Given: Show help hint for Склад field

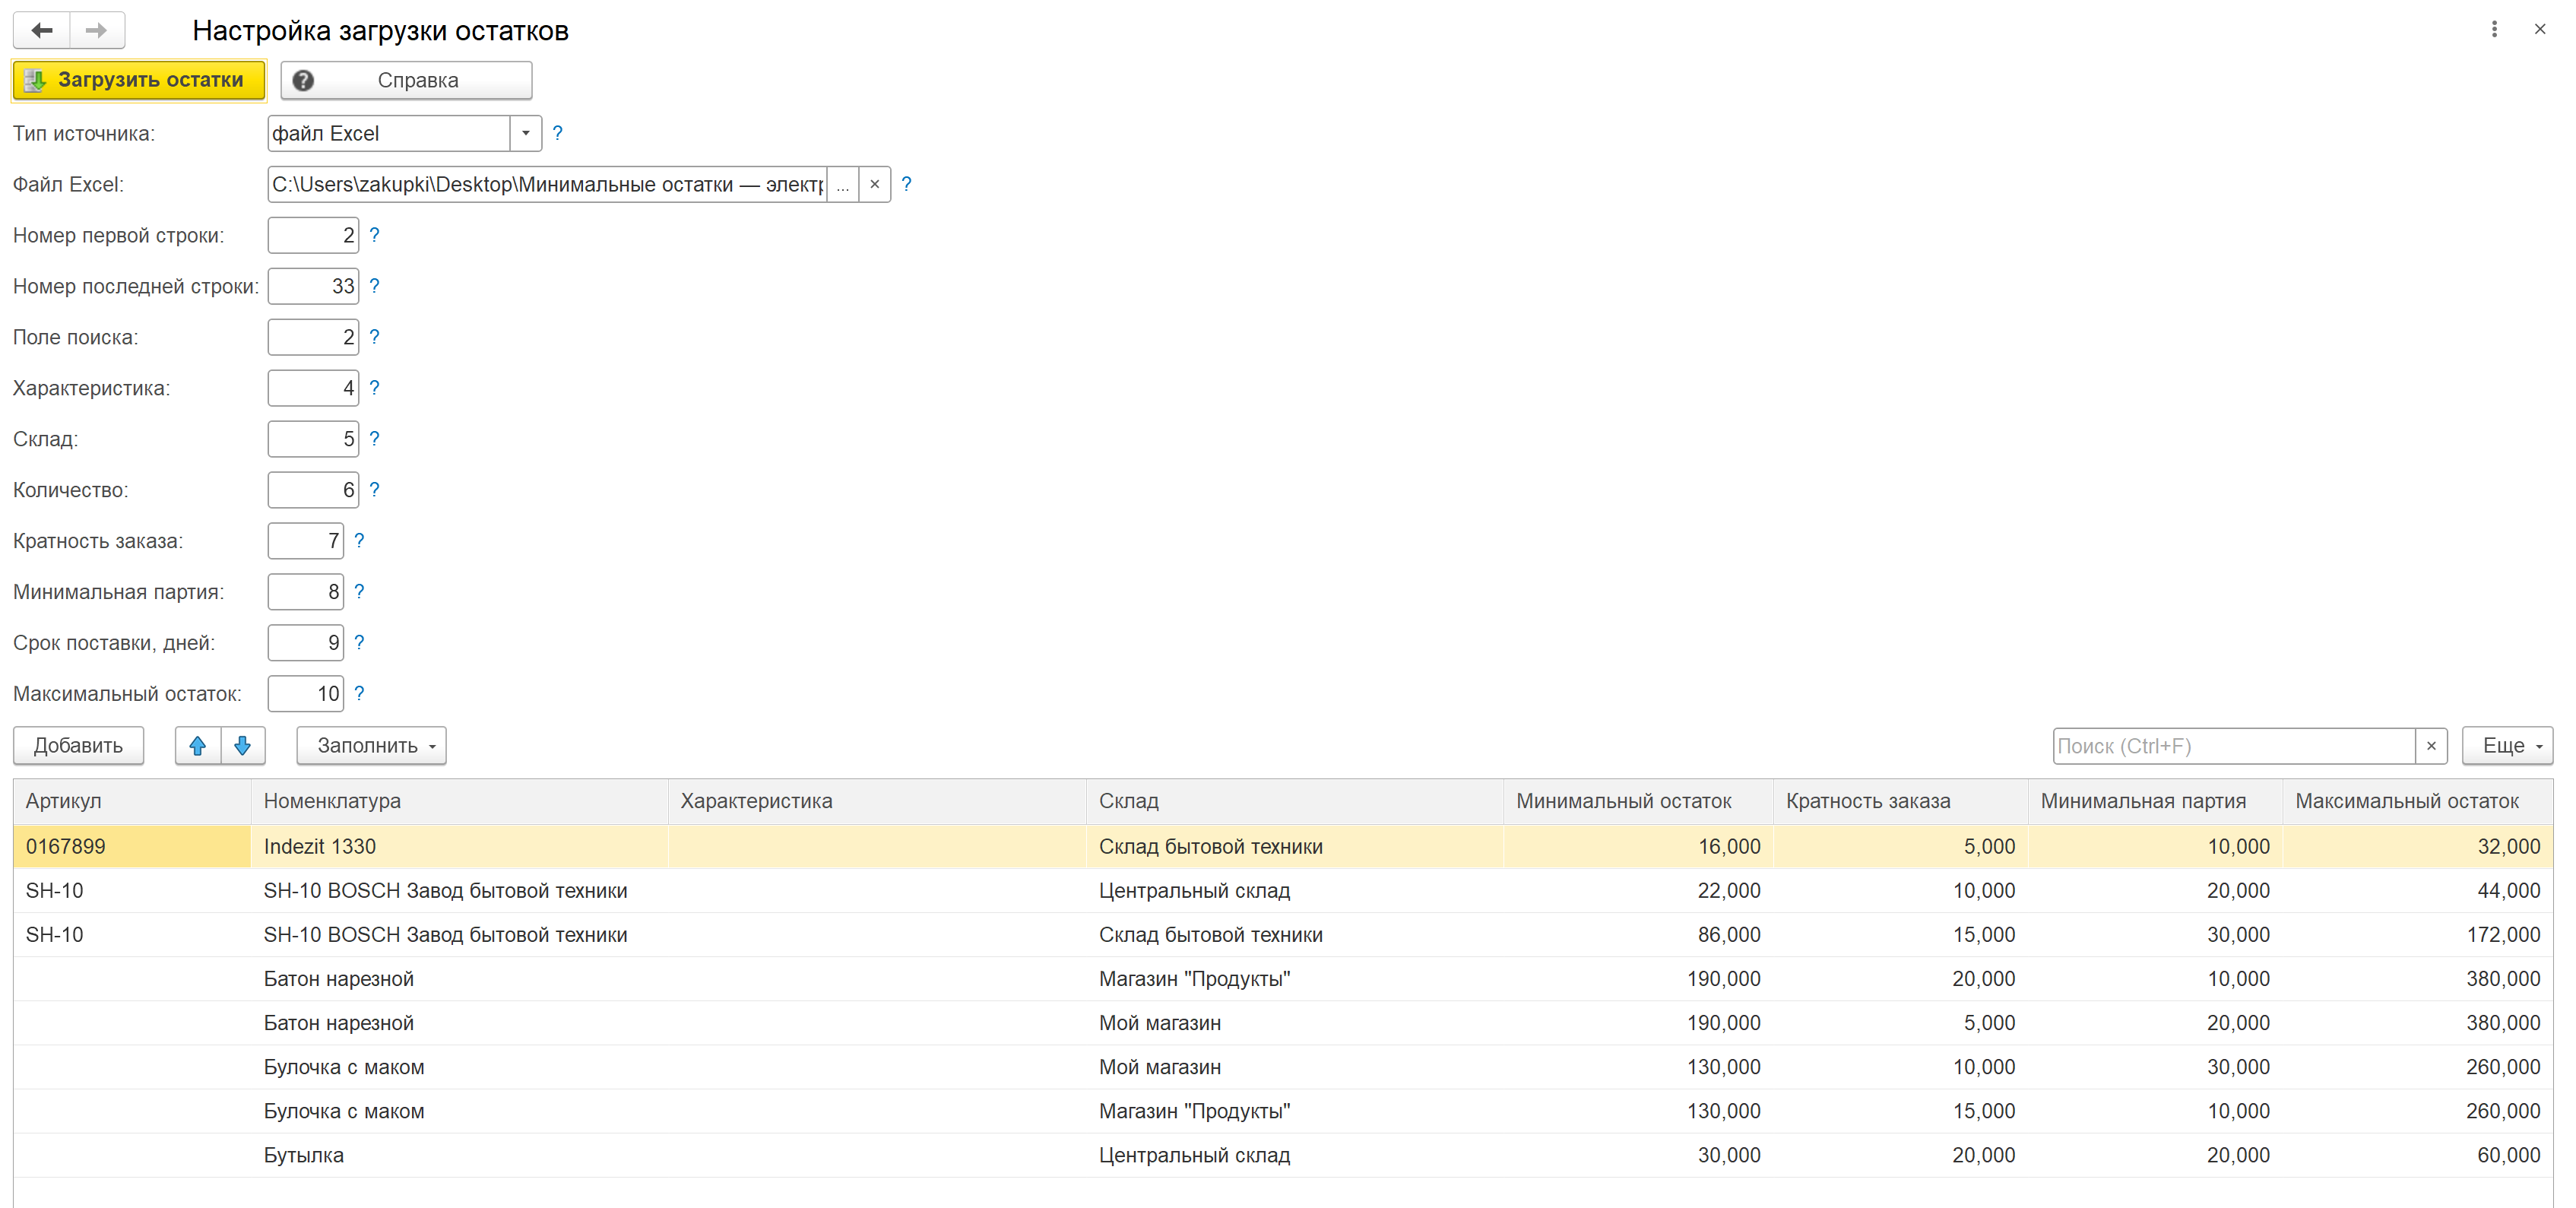Looking at the screenshot, I should (374, 438).
